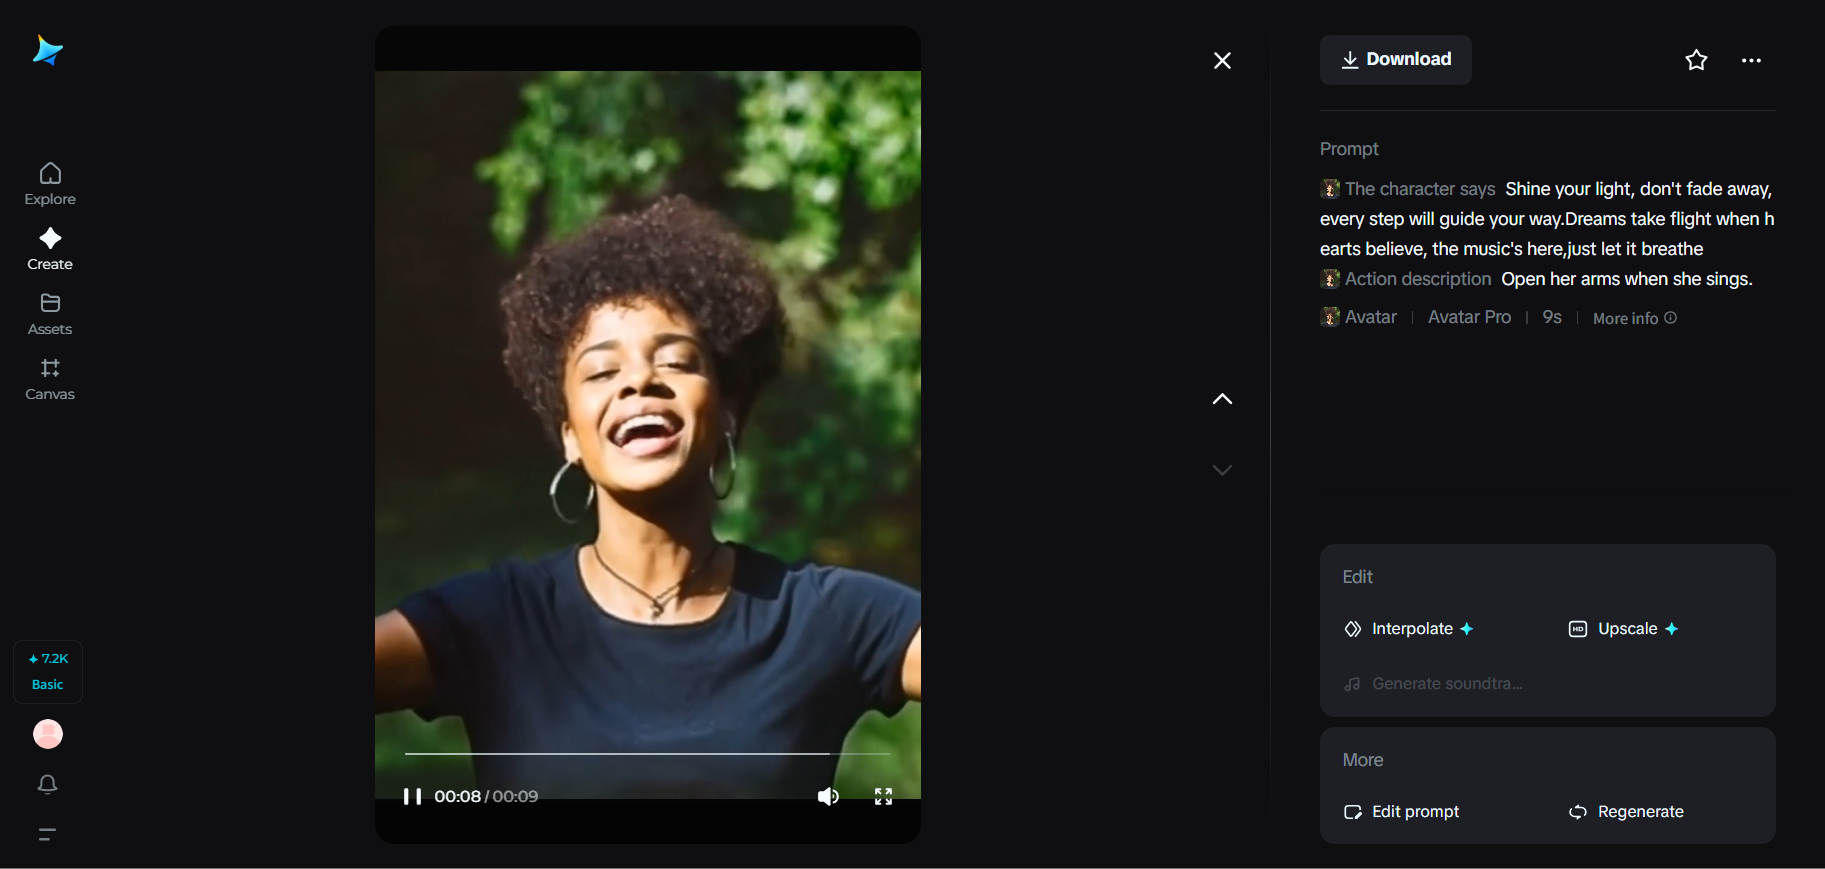Mute the video volume
Viewport: 1825px width, 869px height.
tap(828, 796)
